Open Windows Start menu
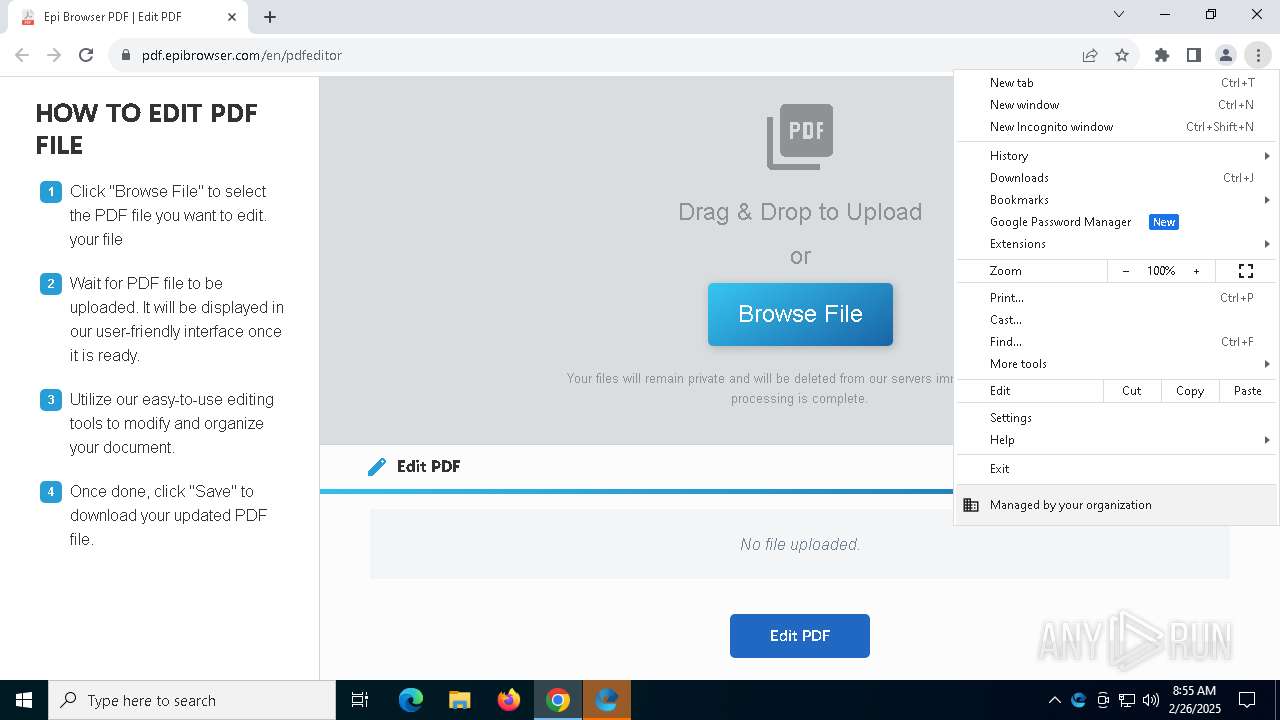This screenshot has height=720, width=1280. (24, 700)
